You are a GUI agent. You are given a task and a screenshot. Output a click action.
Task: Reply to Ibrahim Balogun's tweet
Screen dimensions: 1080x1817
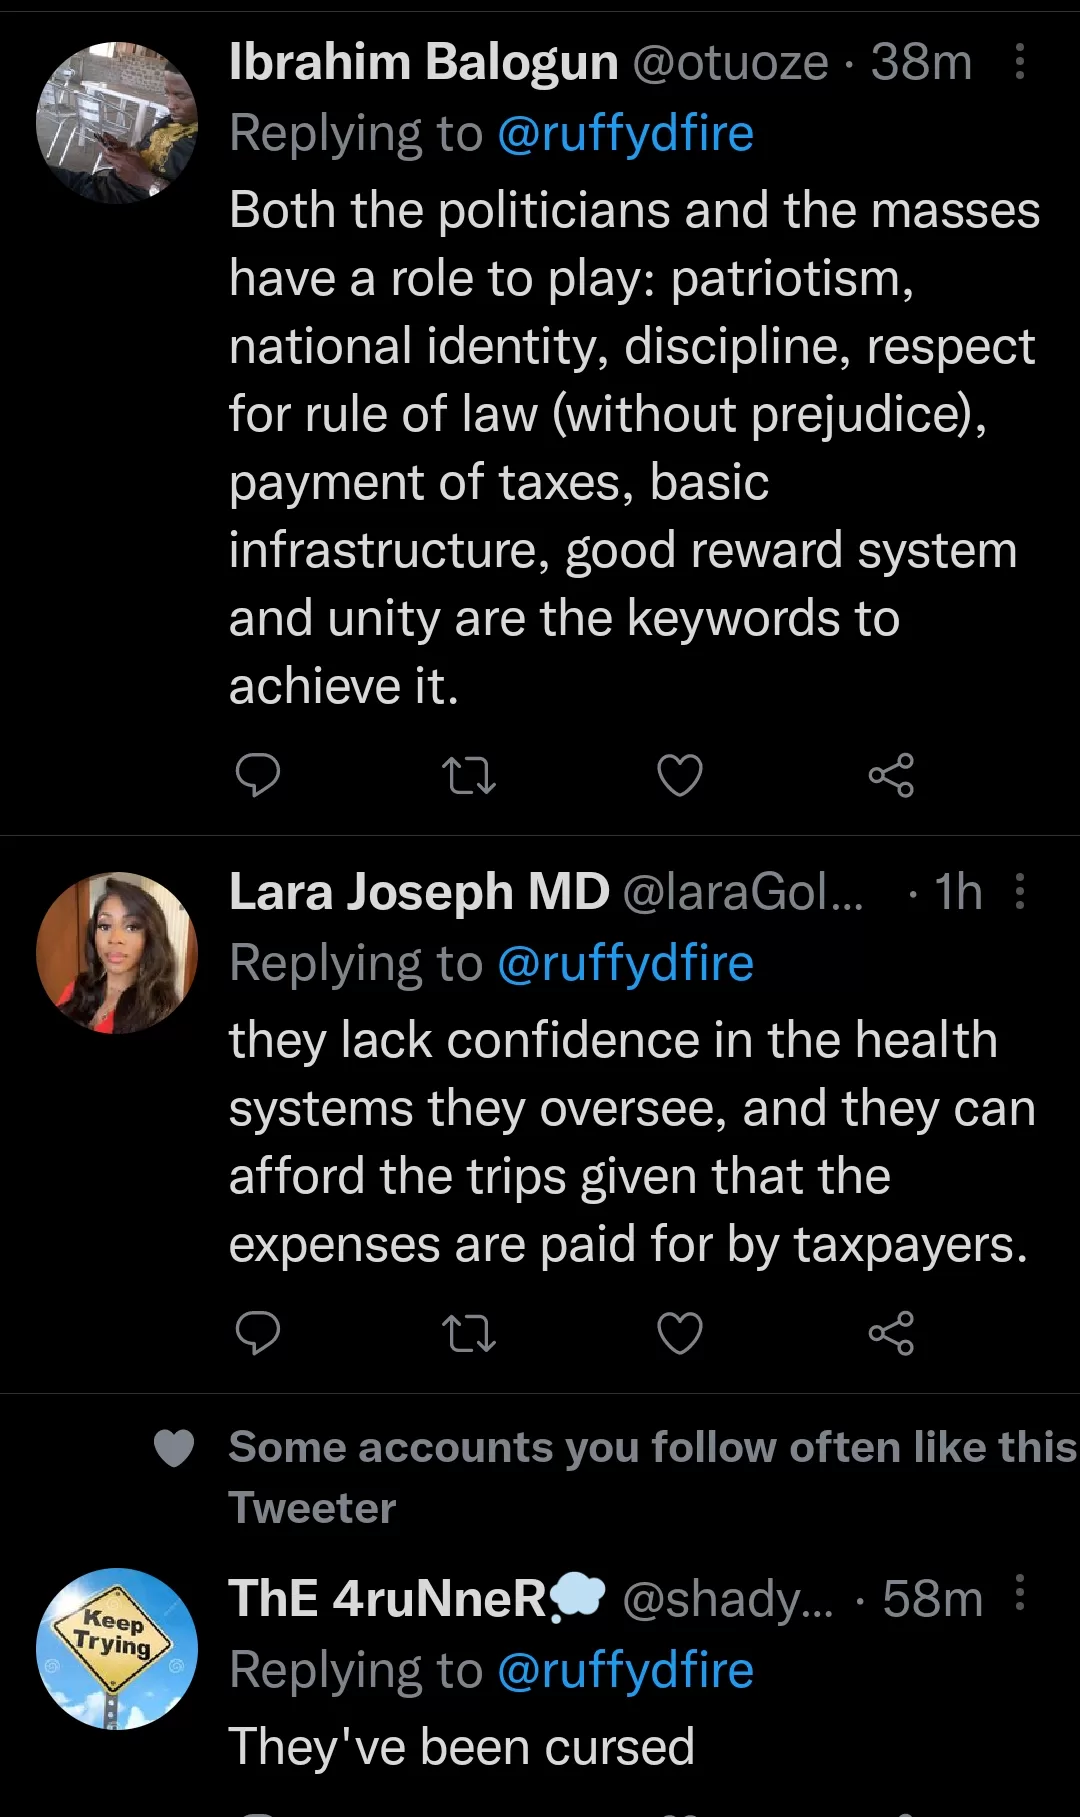coord(257,775)
